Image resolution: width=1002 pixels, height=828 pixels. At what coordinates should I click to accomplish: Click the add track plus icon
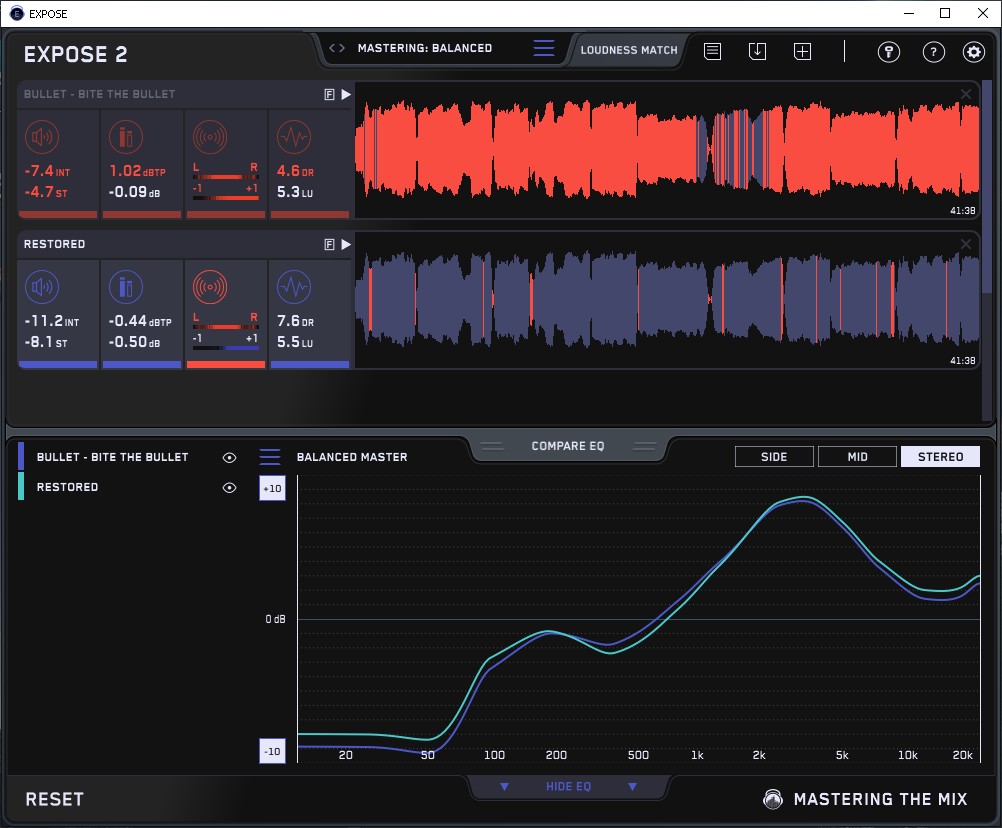point(802,51)
